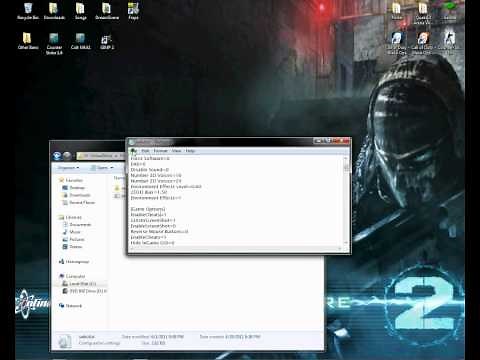Viewport: 480px width, 360px height.
Task: Select Downloads in Explorer Favorites
Action: coord(76,195)
